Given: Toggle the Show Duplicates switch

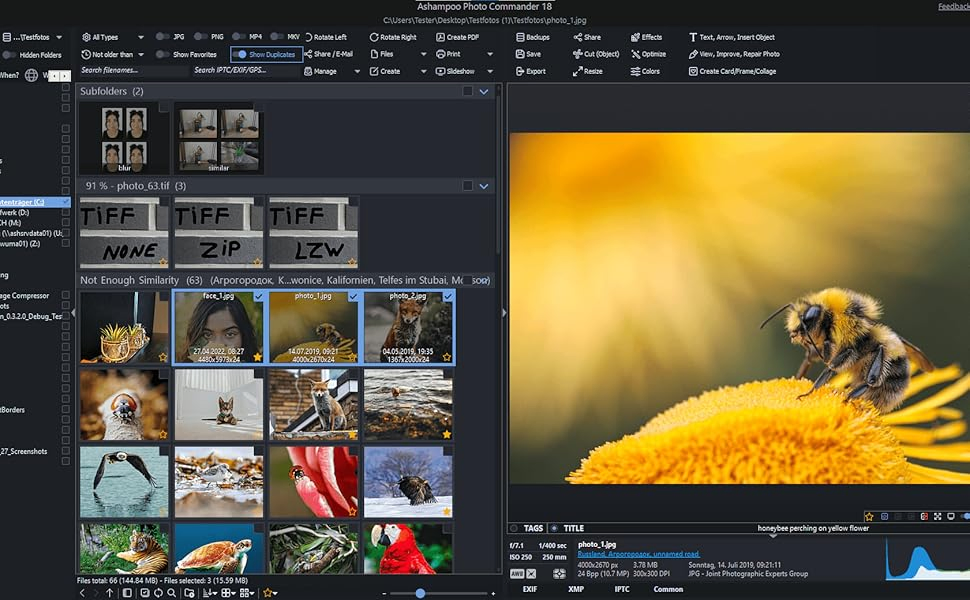Looking at the screenshot, I should coord(240,54).
